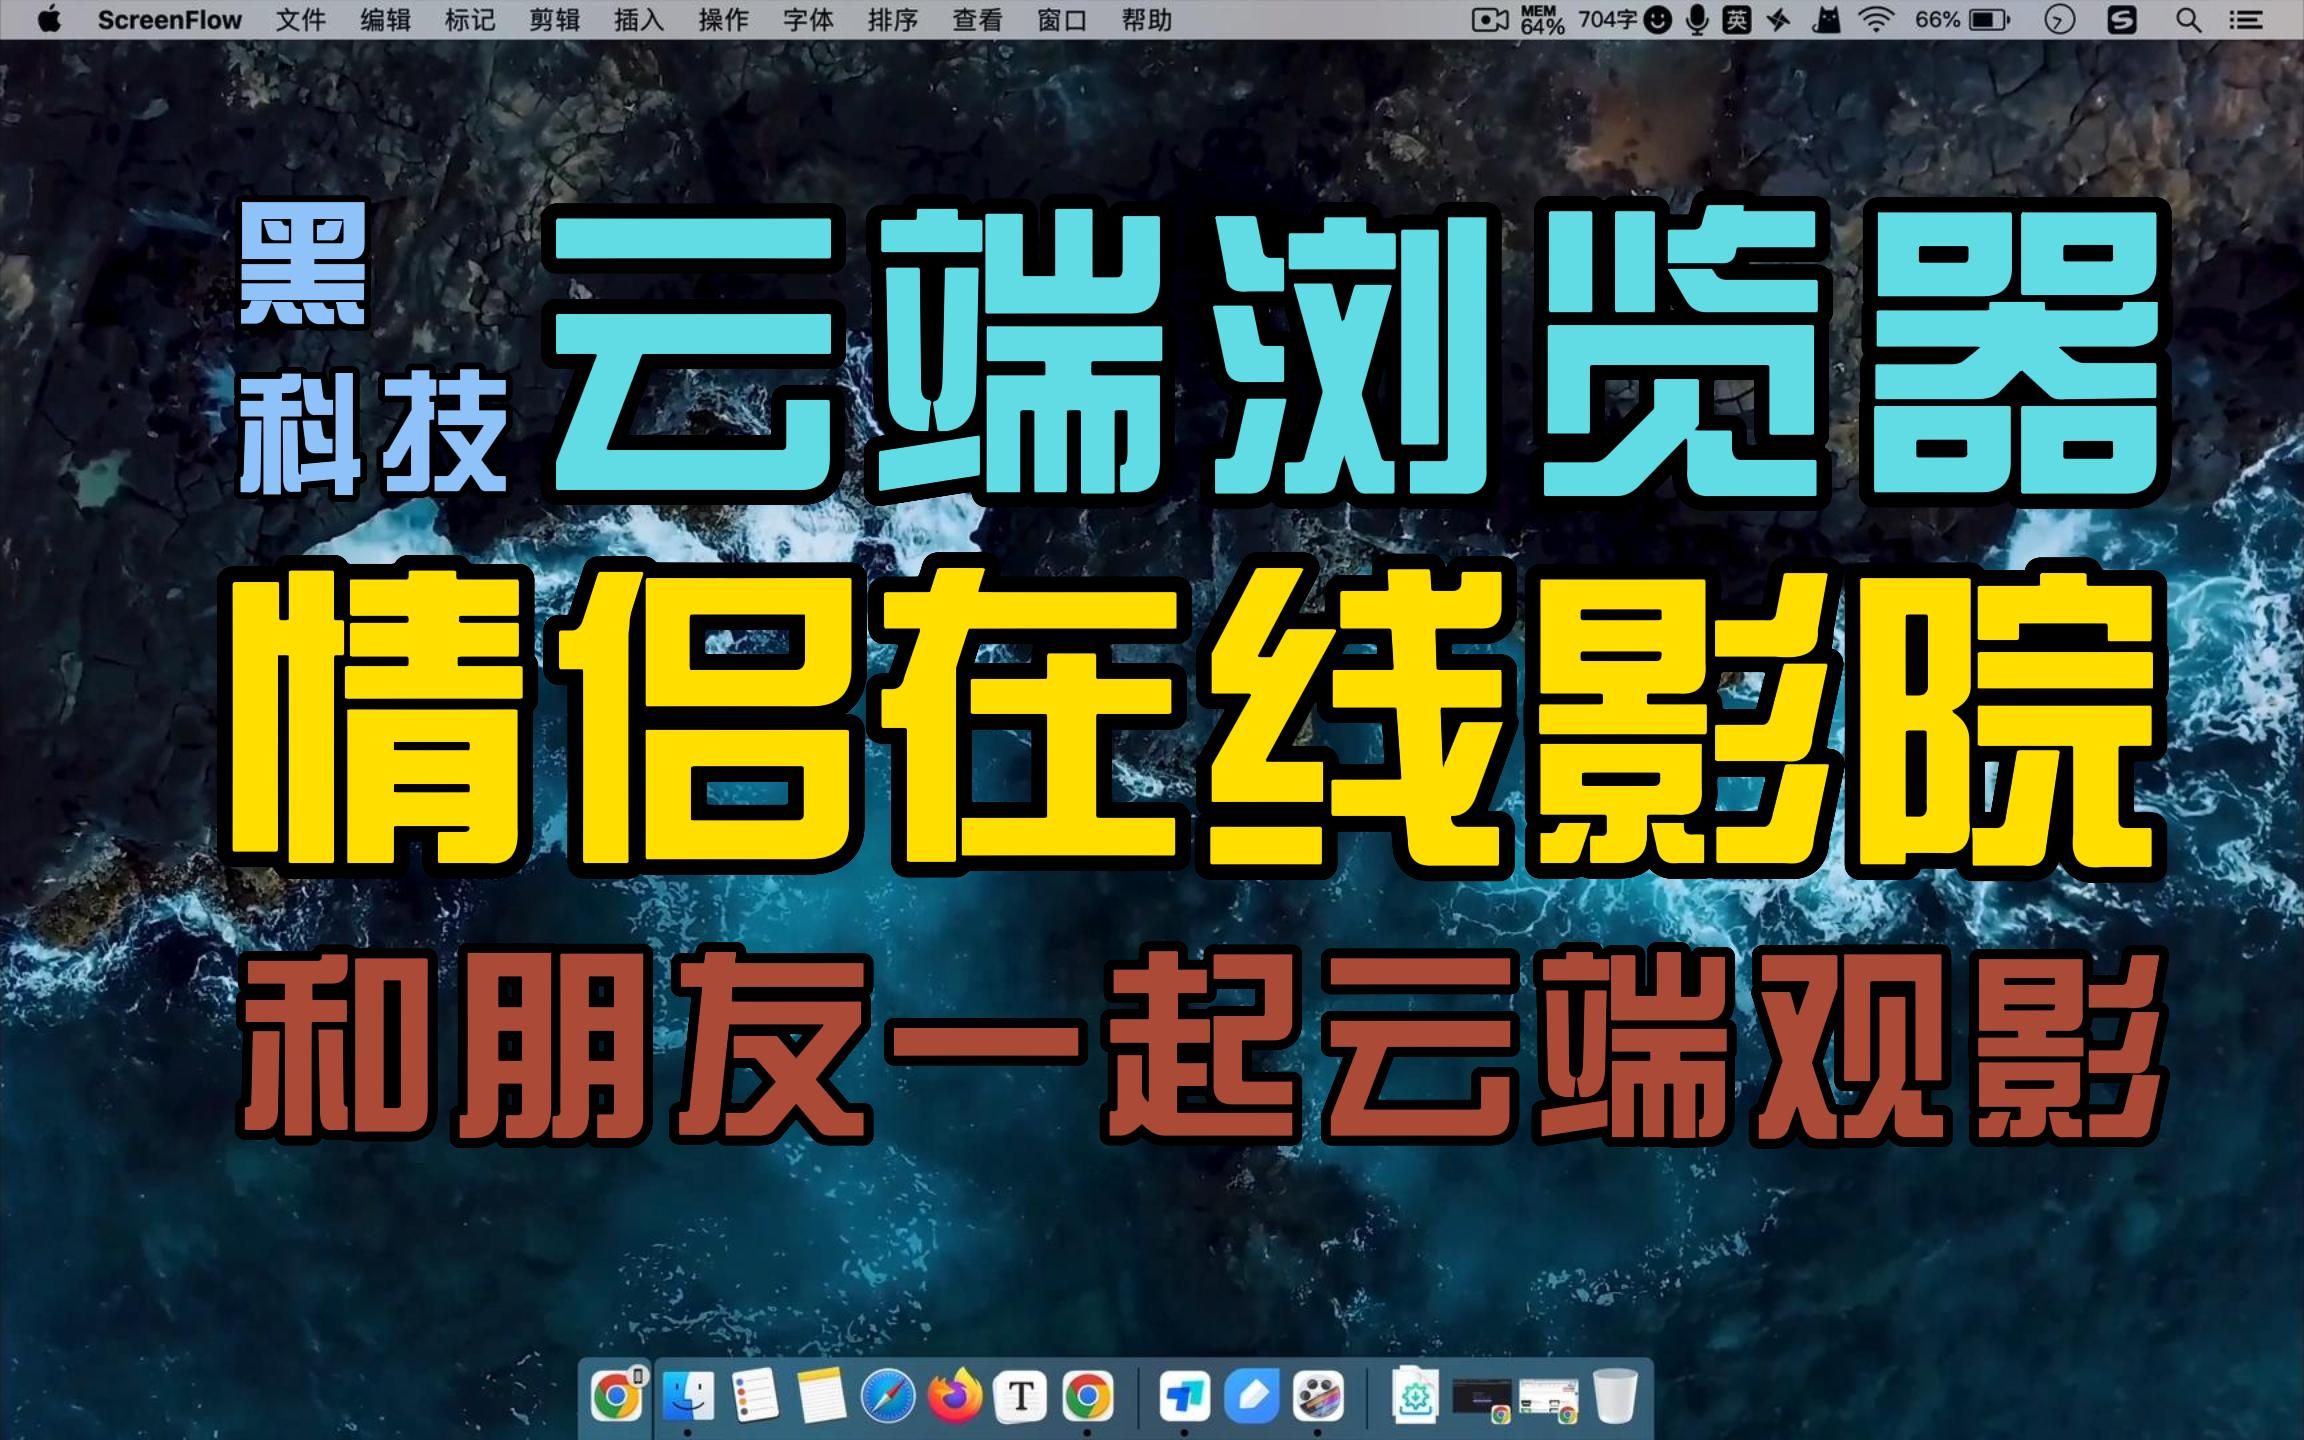Open the 文件 menu in ScreenFlow
This screenshot has width=2304, height=1440.
click(300, 20)
